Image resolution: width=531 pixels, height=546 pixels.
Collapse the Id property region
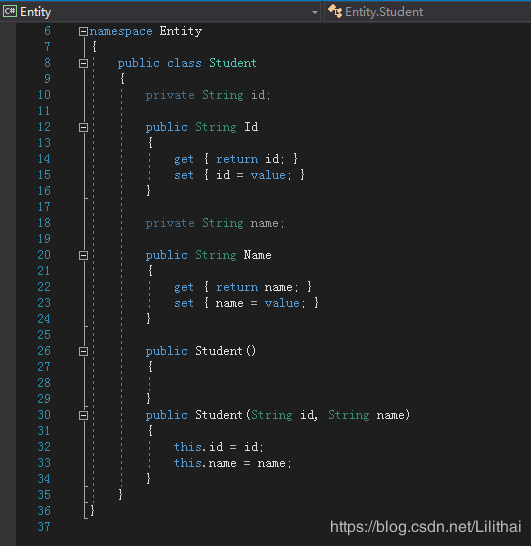[83, 127]
